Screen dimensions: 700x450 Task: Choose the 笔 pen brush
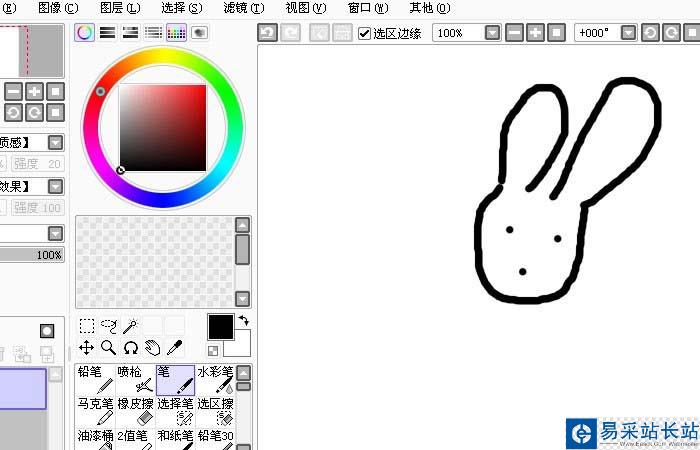pyautogui.click(x=175, y=380)
